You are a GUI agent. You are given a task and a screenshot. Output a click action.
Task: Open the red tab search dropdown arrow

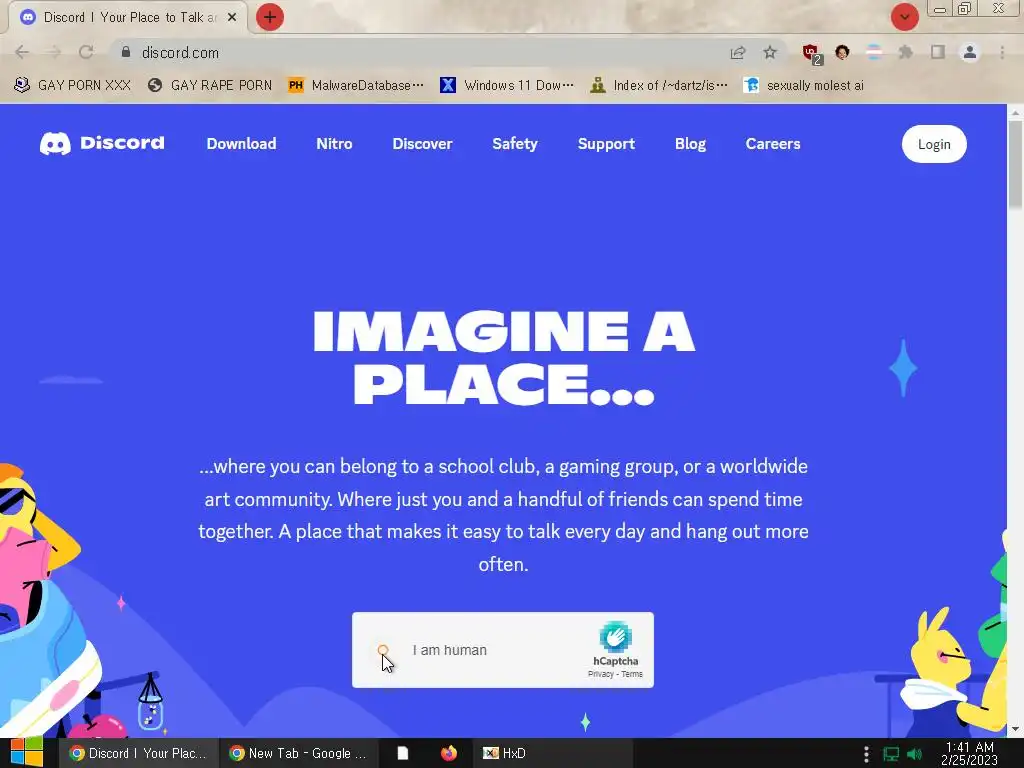click(904, 17)
